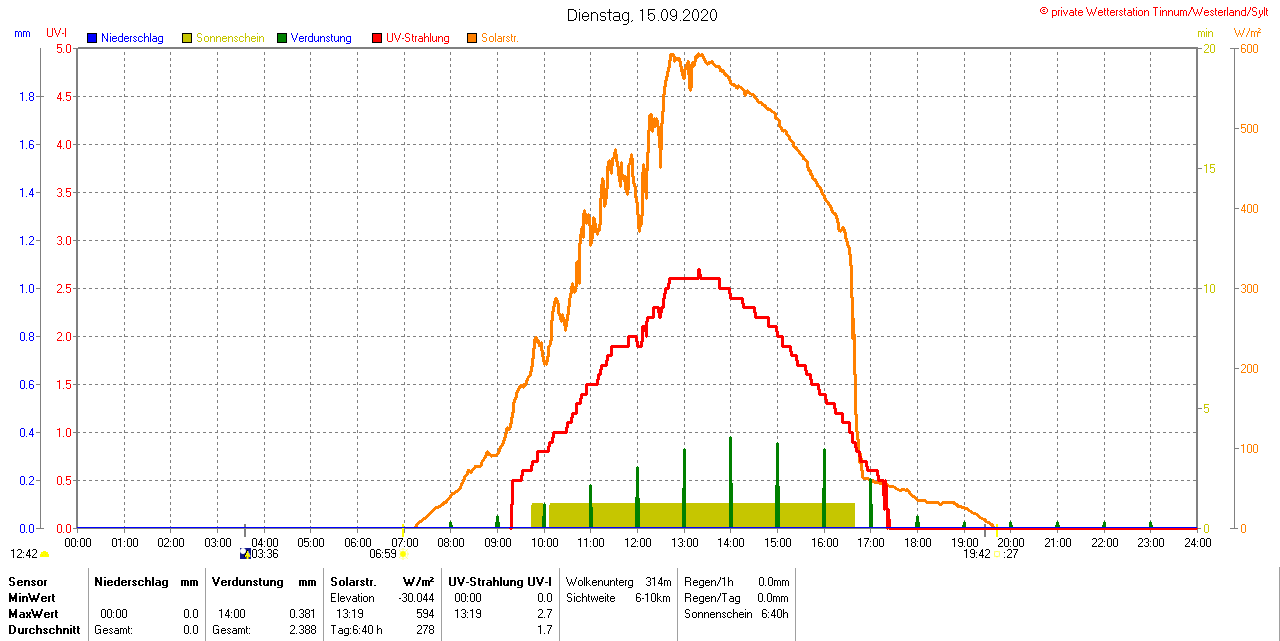Image resolution: width=1280 pixels, height=641 pixels.
Task: Click the solar maximum value 594
Action: tap(425, 613)
